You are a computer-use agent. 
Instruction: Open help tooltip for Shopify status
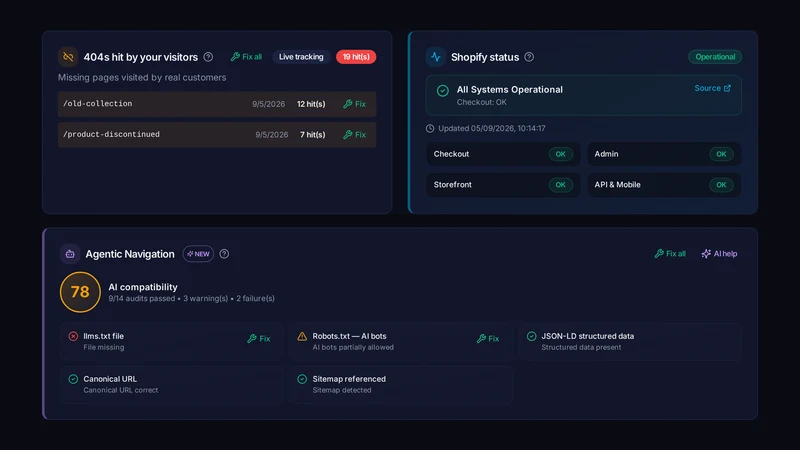click(529, 57)
